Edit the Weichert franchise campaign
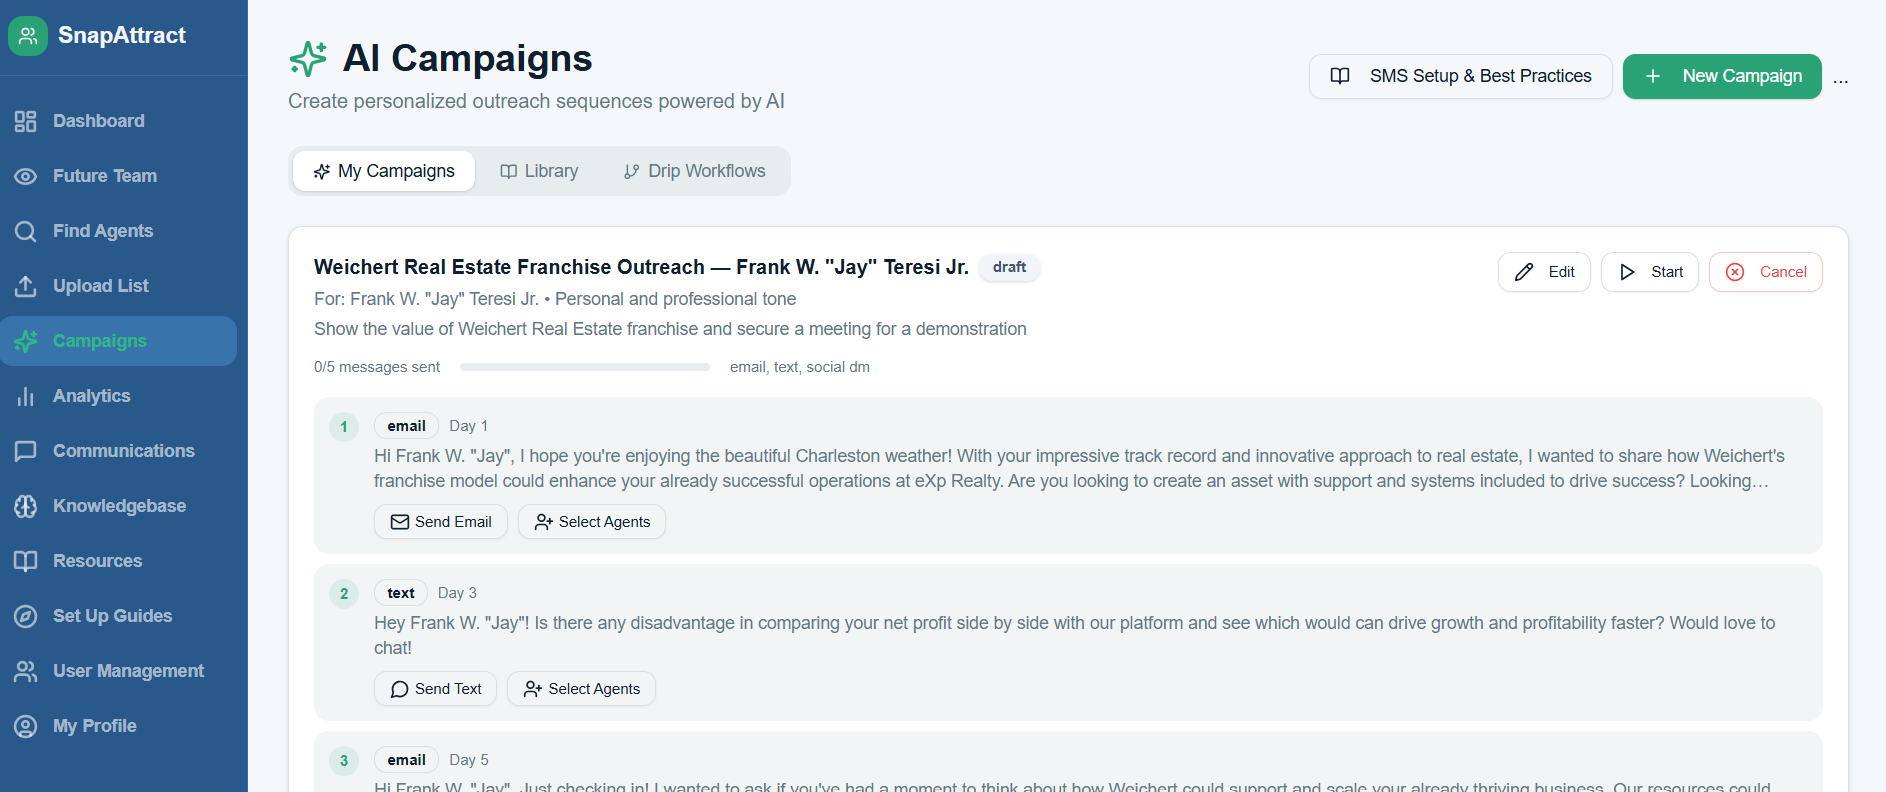The height and width of the screenshot is (792, 1886). point(1544,272)
